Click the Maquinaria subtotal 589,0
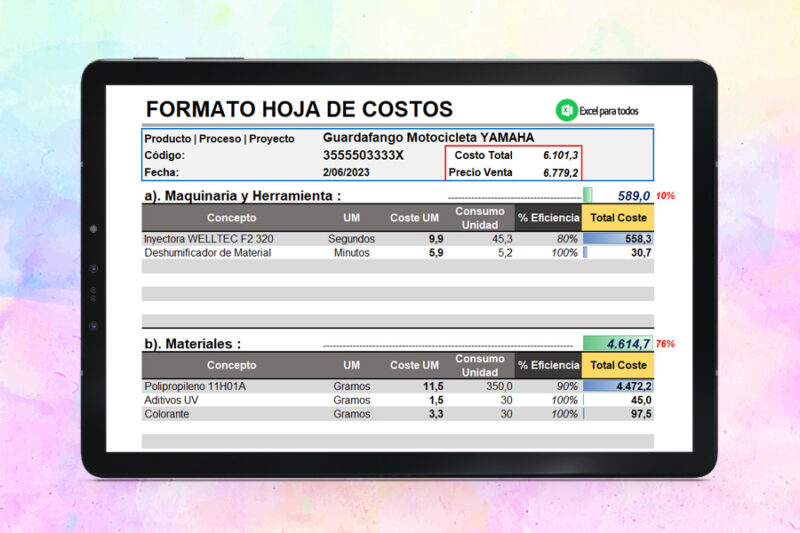Viewport: 800px width, 533px height. (634, 196)
